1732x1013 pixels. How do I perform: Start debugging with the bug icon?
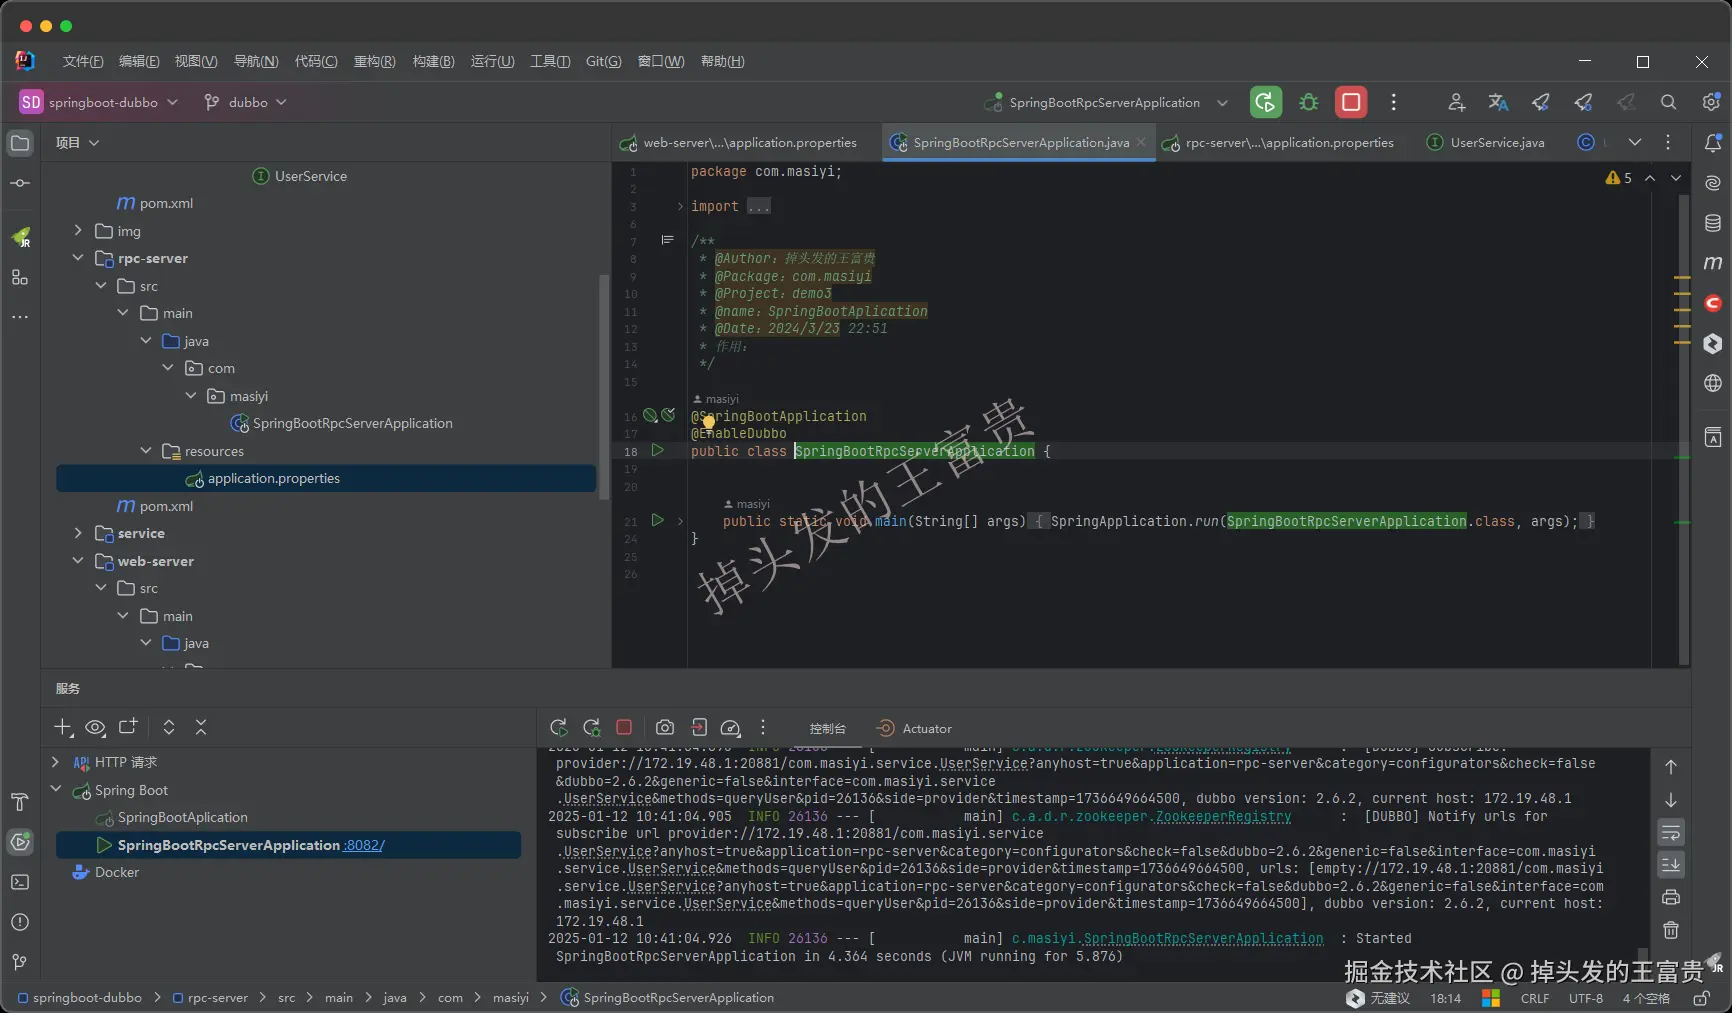pyautogui.click(x=1308, y=102)
